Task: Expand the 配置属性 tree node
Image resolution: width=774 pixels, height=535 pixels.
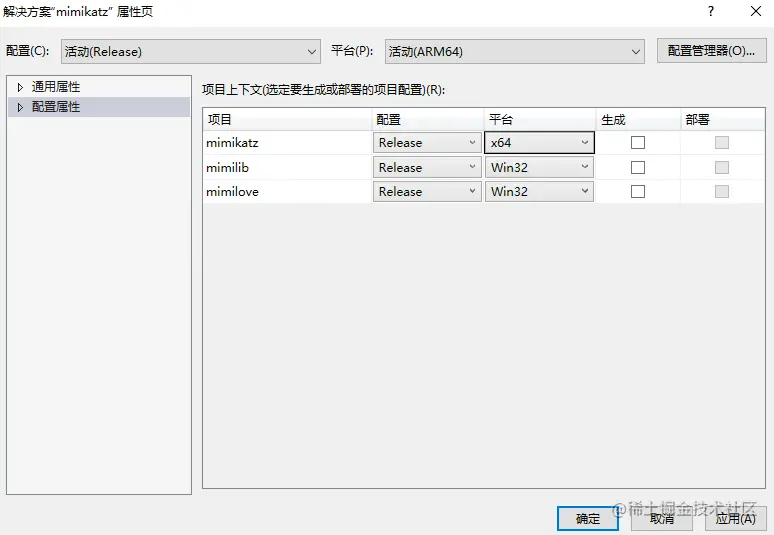Action: click(20, 107)
